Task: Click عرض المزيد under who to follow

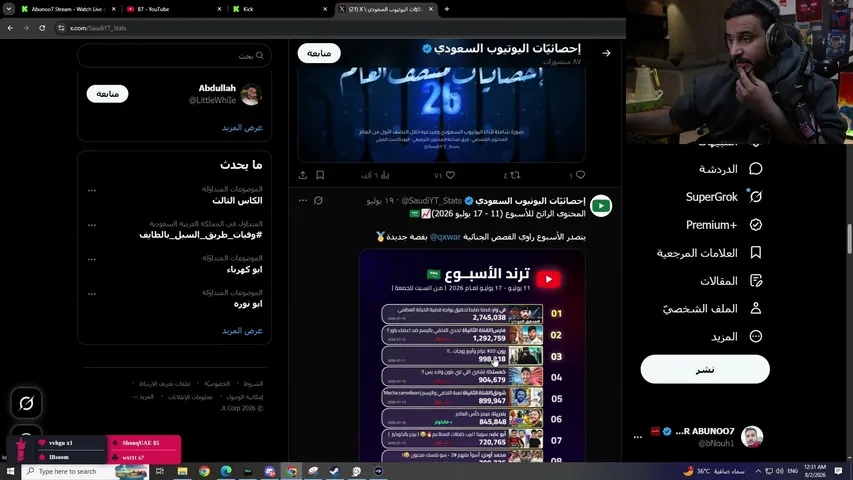Action: [x=242, y=127]
